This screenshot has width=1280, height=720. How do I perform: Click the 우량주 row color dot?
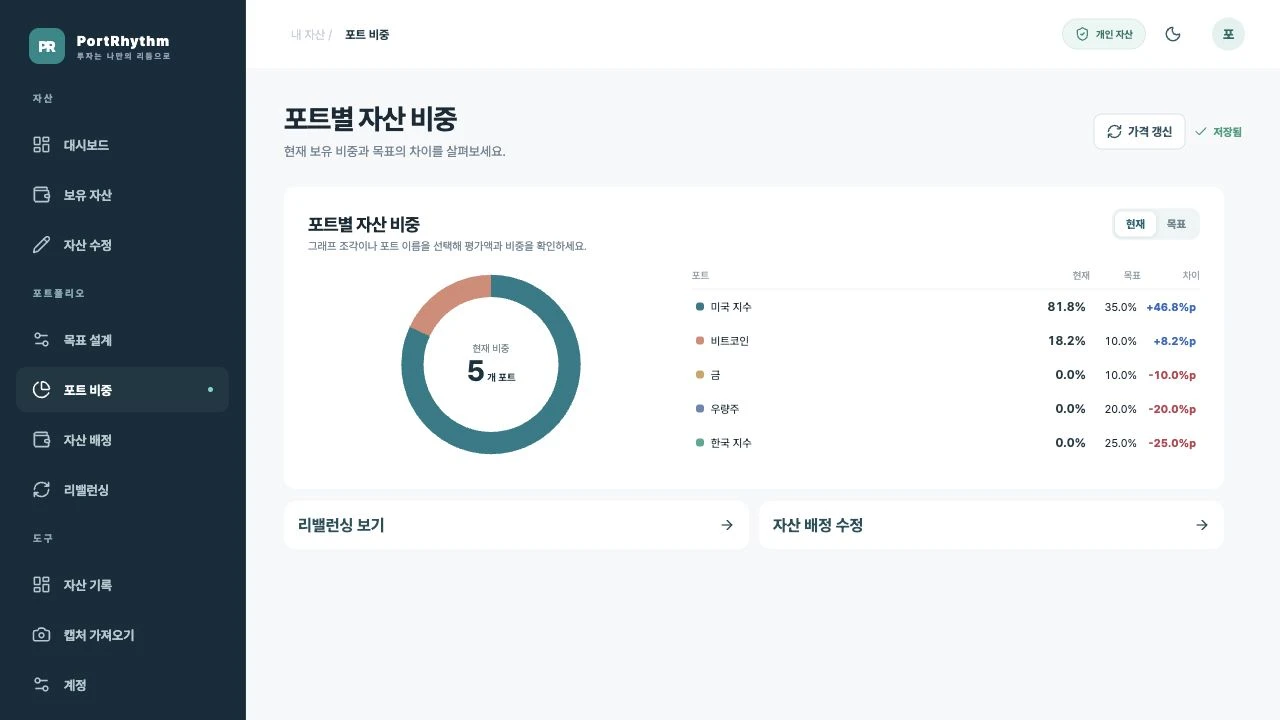(700, 409)
